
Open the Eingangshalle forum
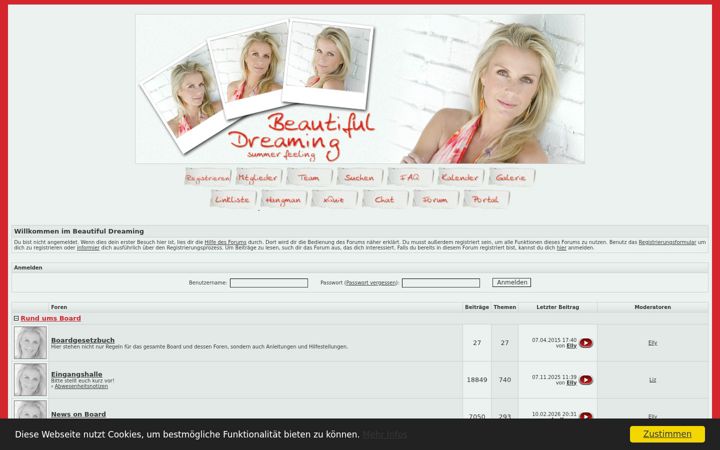click(77, 374)
